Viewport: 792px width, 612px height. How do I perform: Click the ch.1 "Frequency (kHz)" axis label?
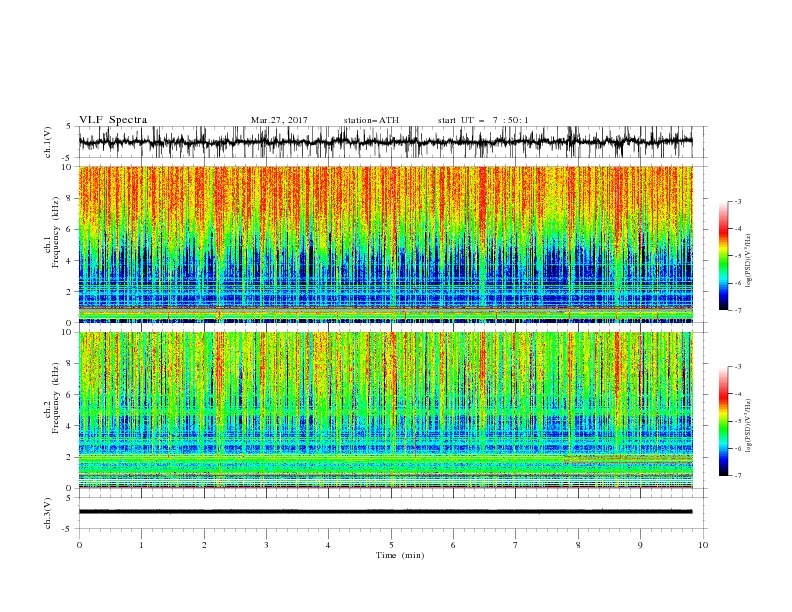pos(56,232)
